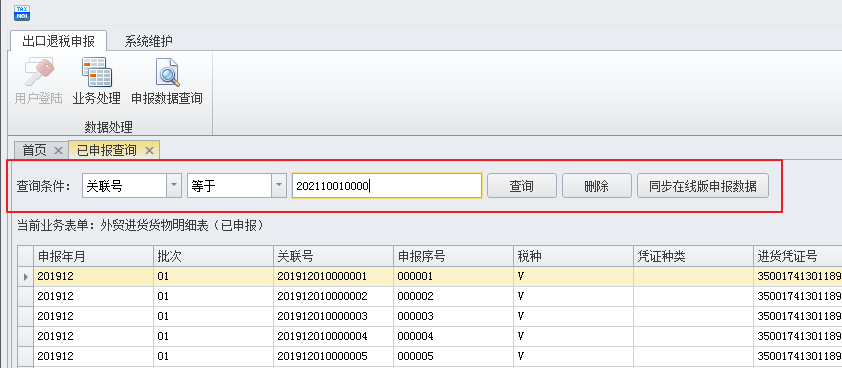Click the query value input field
This screenshot has height=368, width=842.
click(387, 186)
